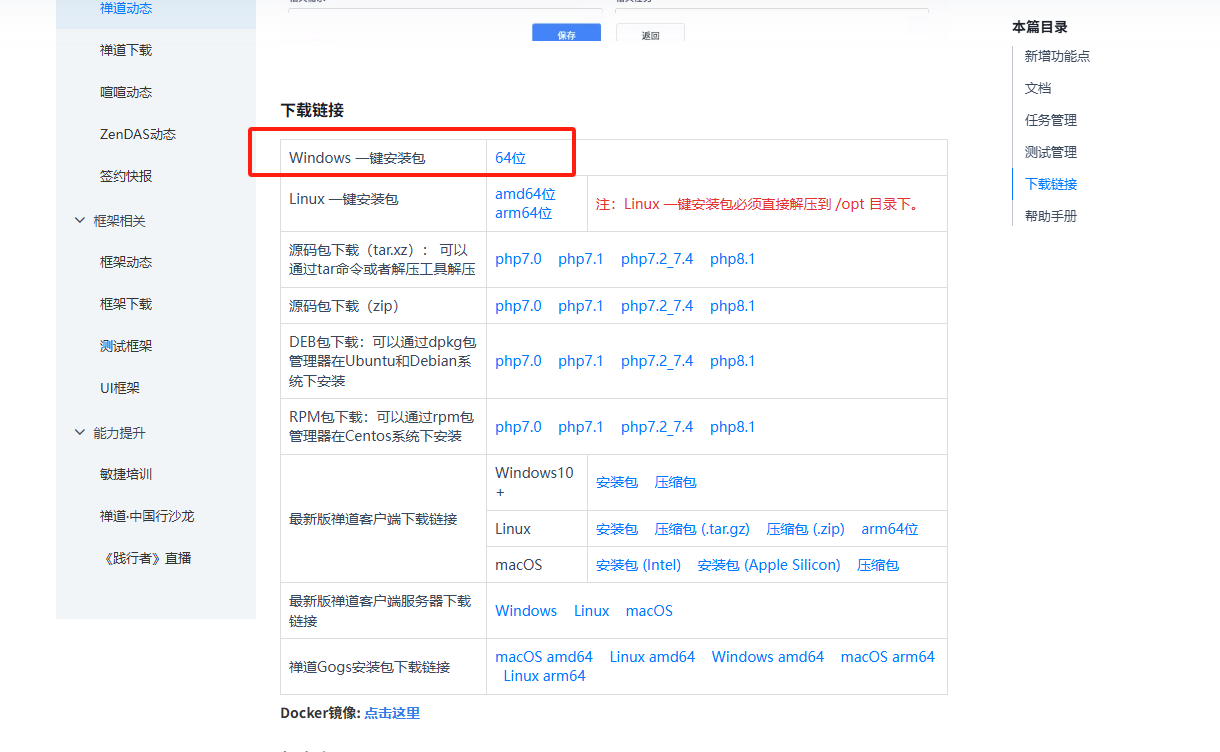1220x752 pixels.
Task: Download Windows10+ client 安装包
Action: (617, 482)
